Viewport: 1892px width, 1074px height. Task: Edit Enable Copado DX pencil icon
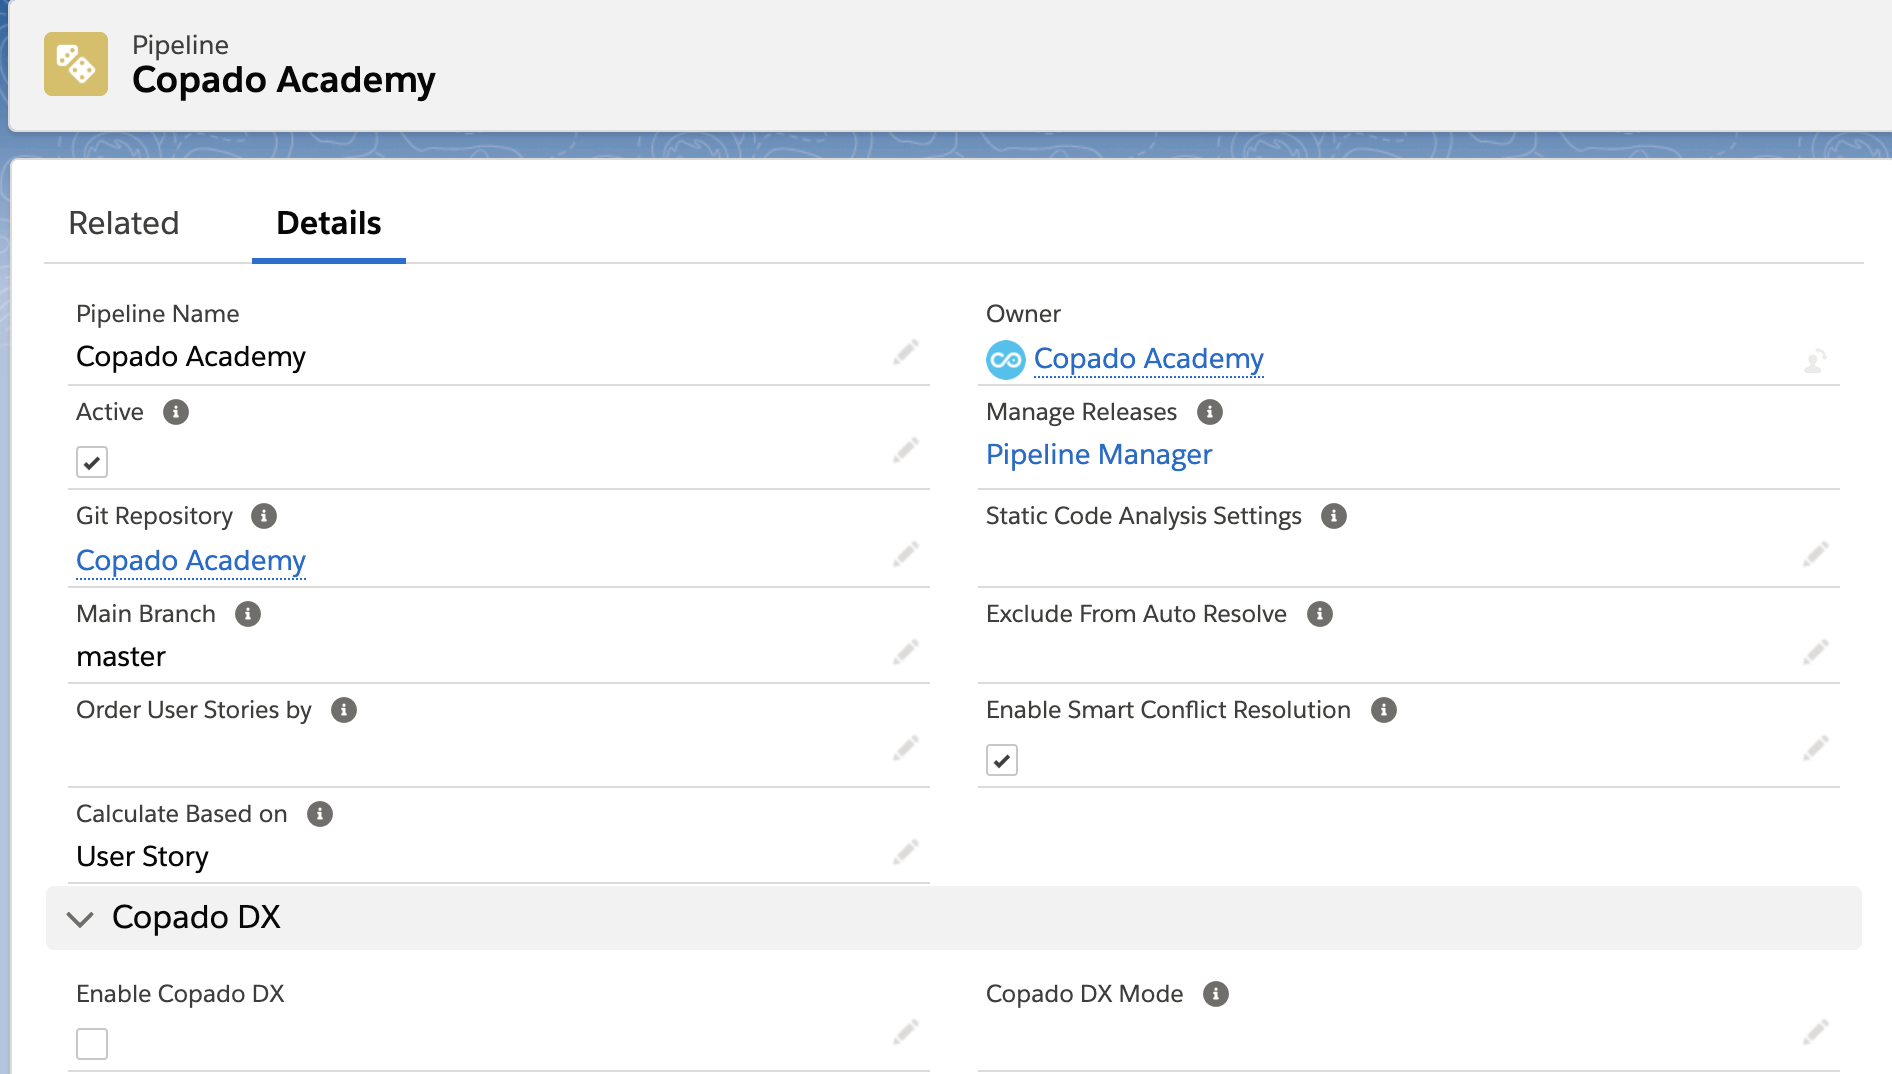coord(906,1032)
